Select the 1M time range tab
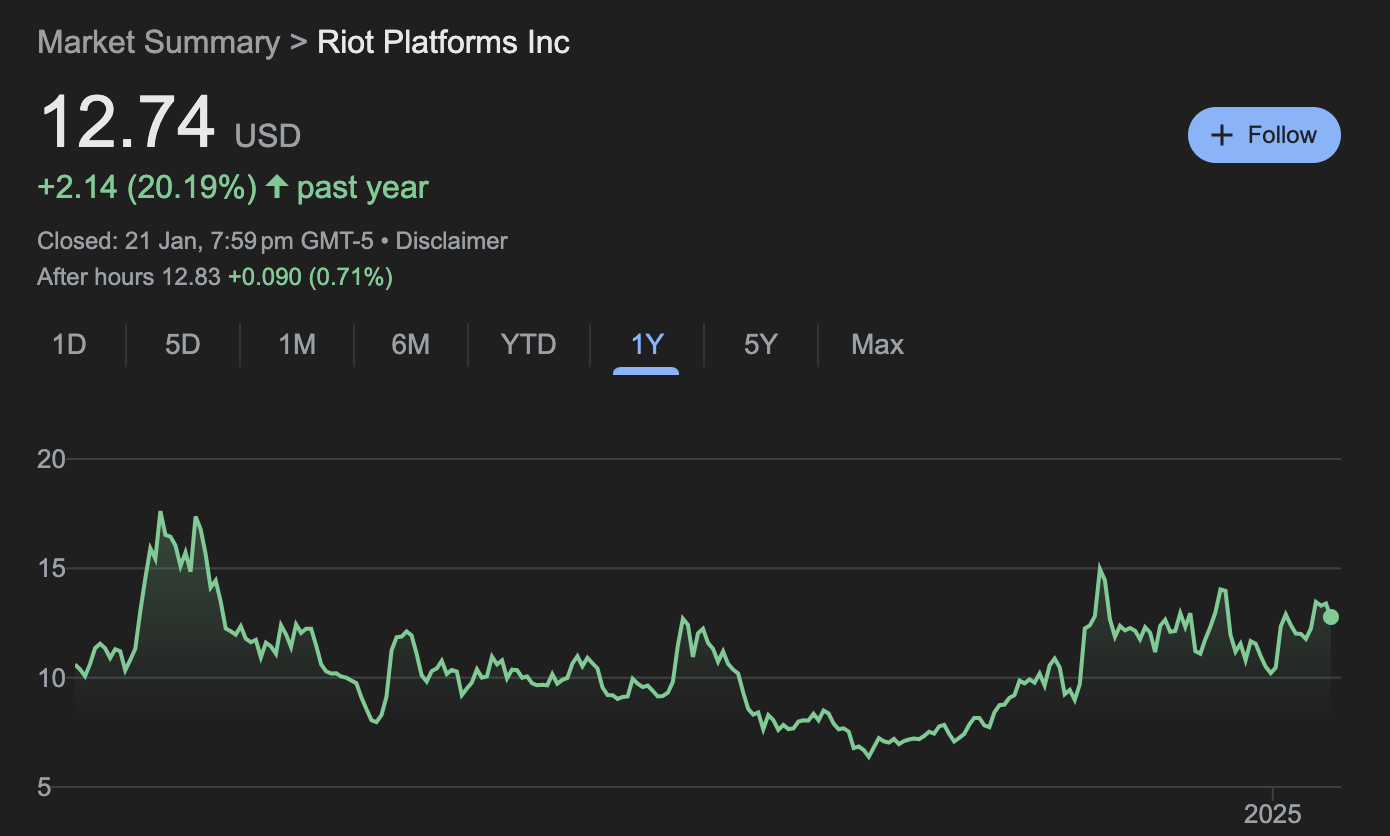The width and height of the screenshot is (1390, 836). pos(297,345)
